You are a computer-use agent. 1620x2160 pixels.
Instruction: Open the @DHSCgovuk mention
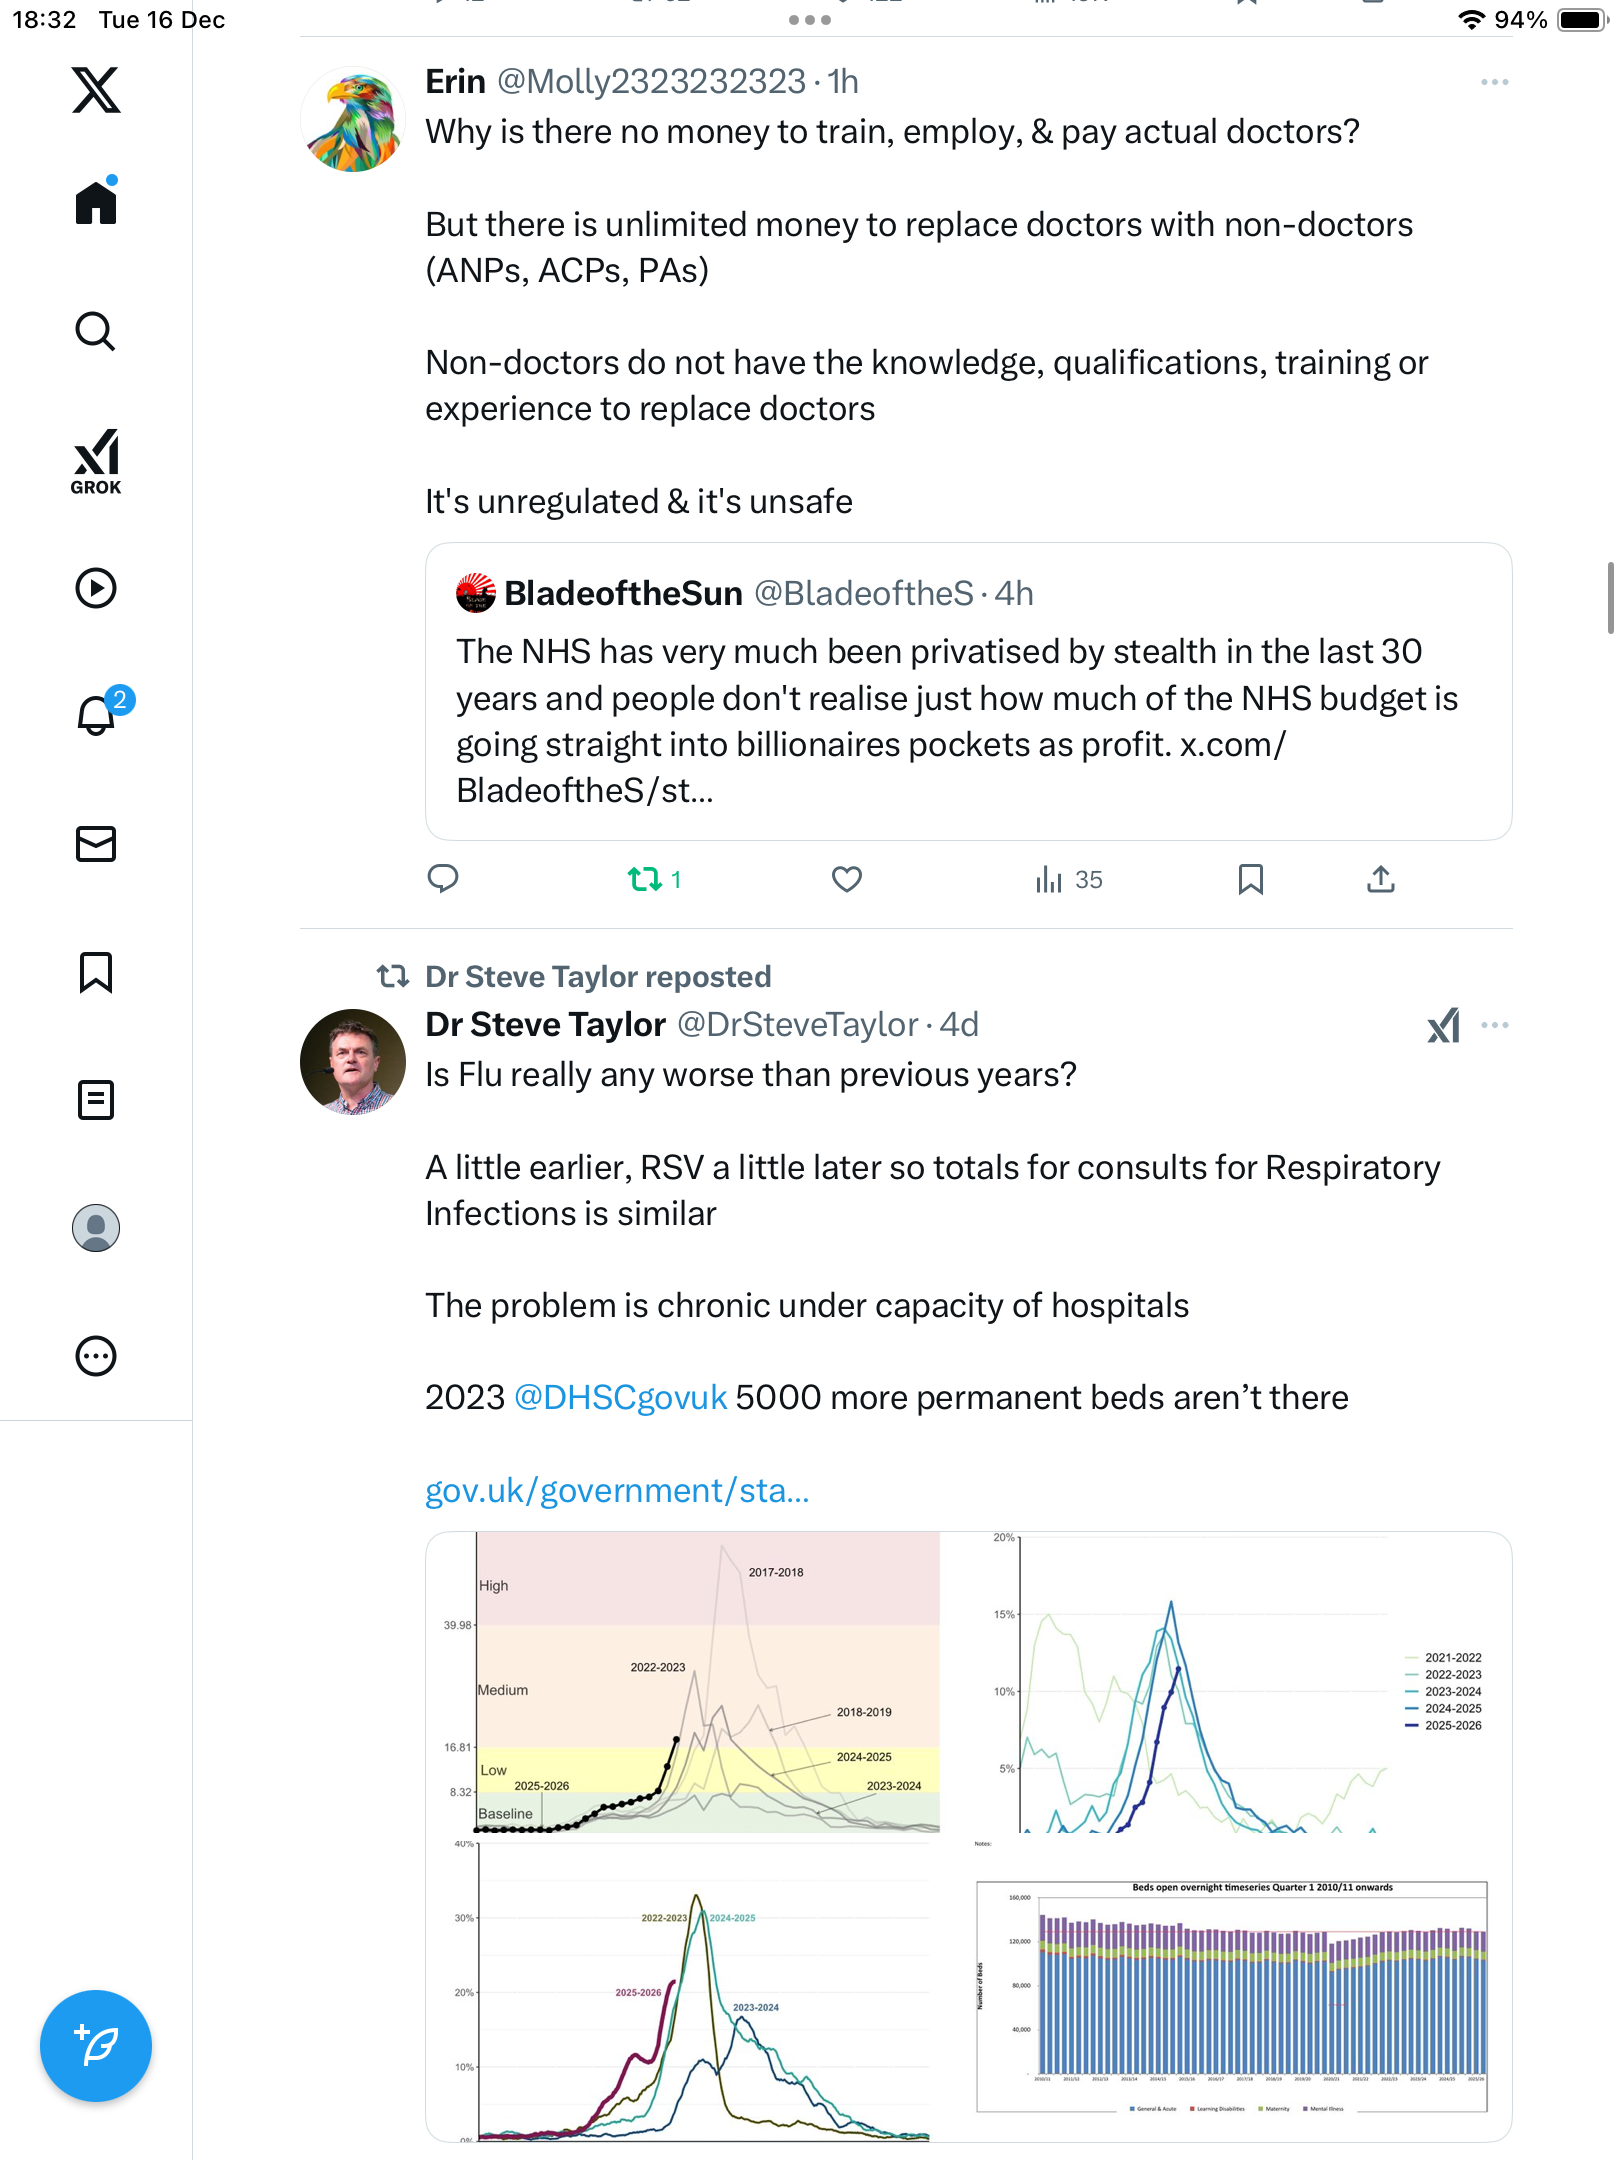pos(620,1397)
